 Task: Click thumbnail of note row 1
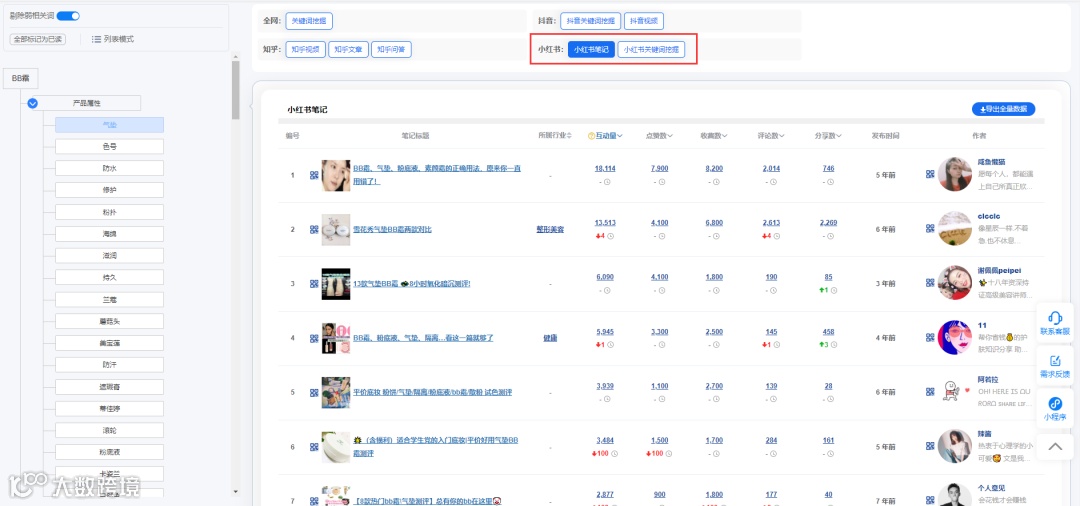[335, 176]
